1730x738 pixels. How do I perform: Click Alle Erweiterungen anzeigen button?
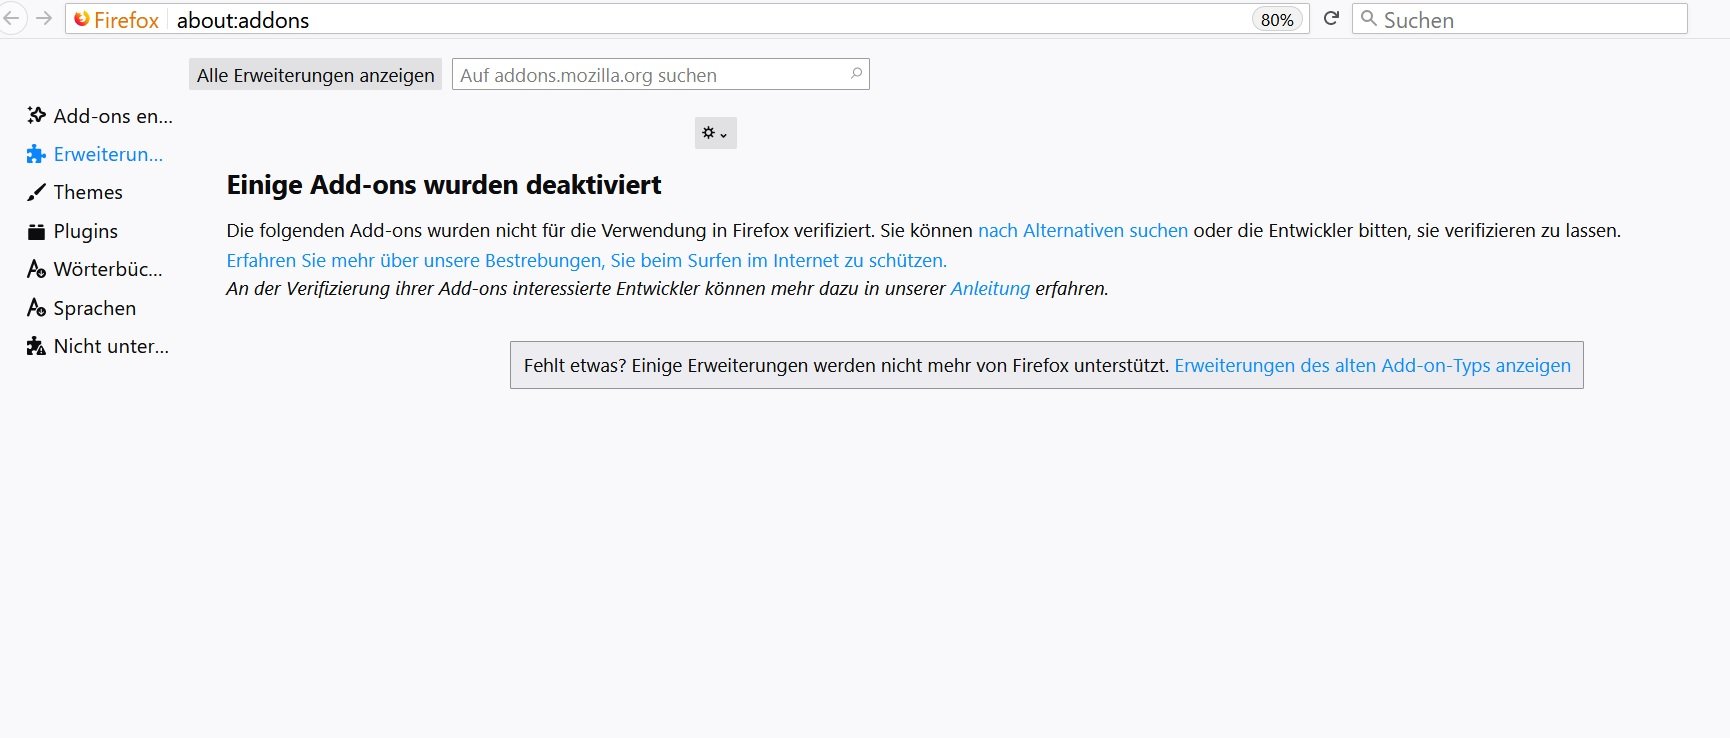click(x=315, y=75)
